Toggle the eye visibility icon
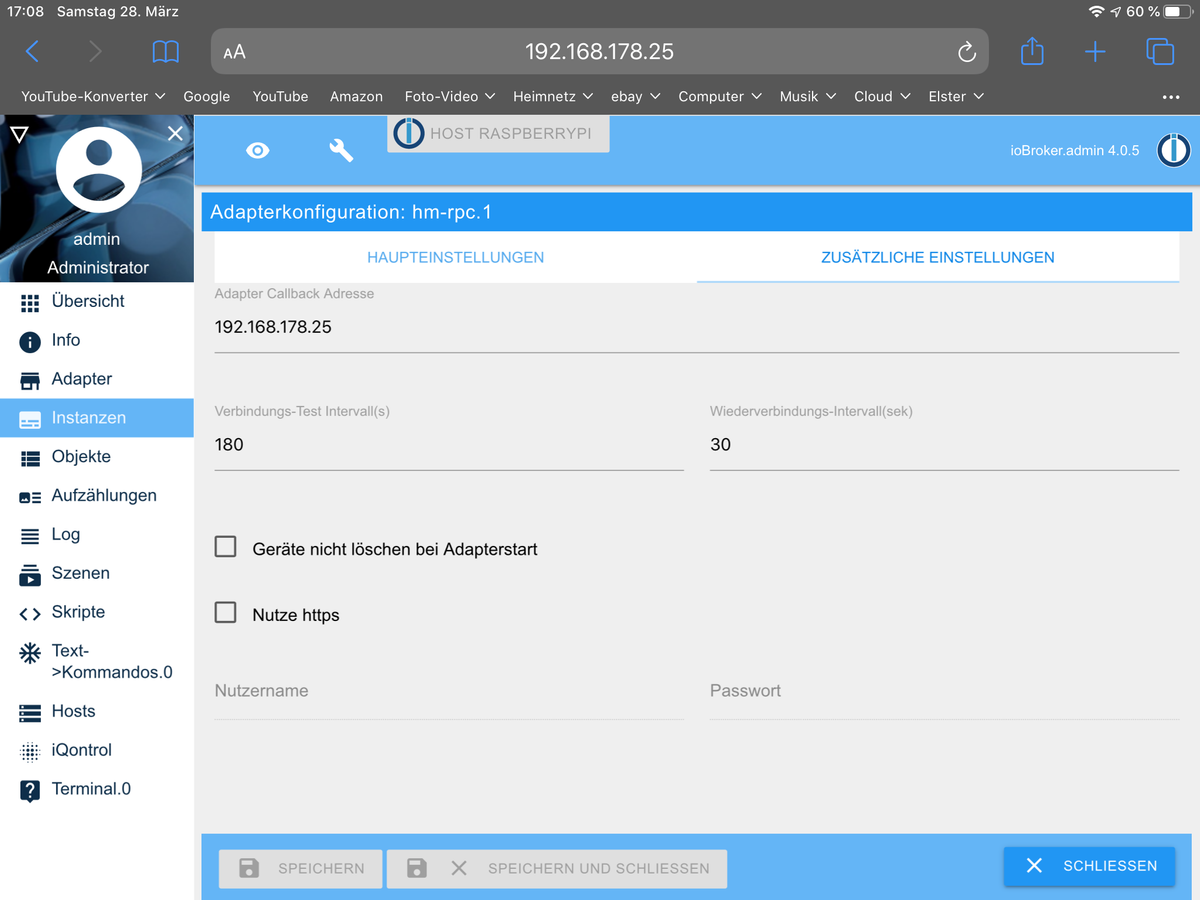Viewport: 1200px width, 900px height. pos(257,150)
